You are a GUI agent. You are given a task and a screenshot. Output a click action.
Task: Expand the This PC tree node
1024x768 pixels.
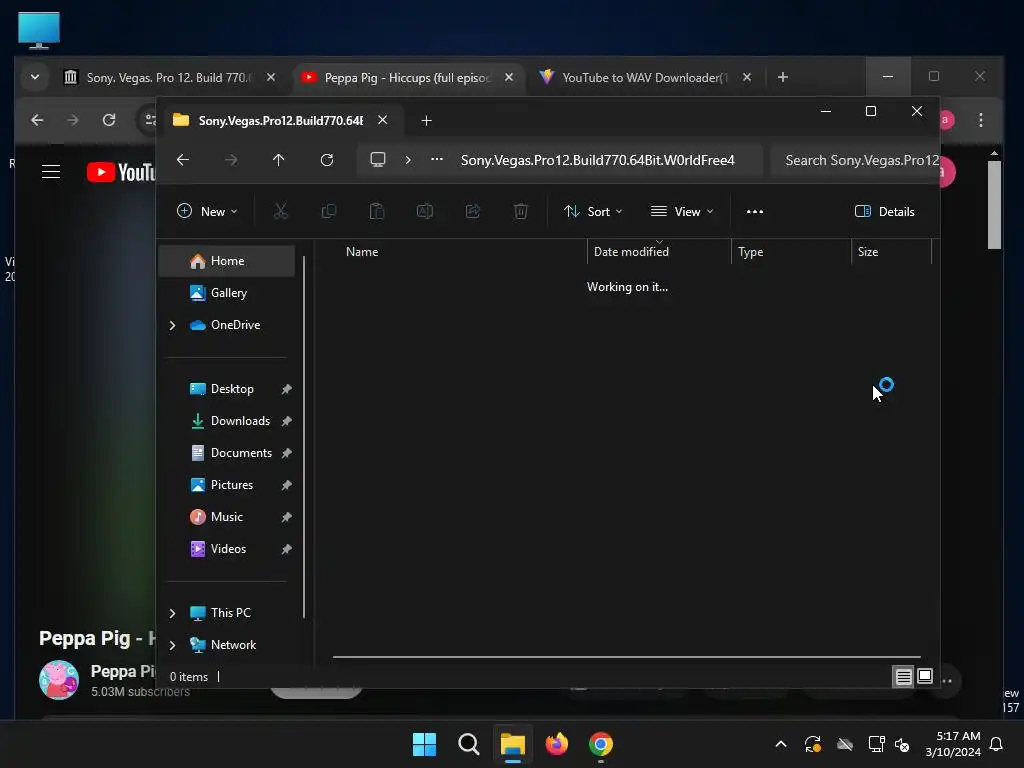pos(172,613)
